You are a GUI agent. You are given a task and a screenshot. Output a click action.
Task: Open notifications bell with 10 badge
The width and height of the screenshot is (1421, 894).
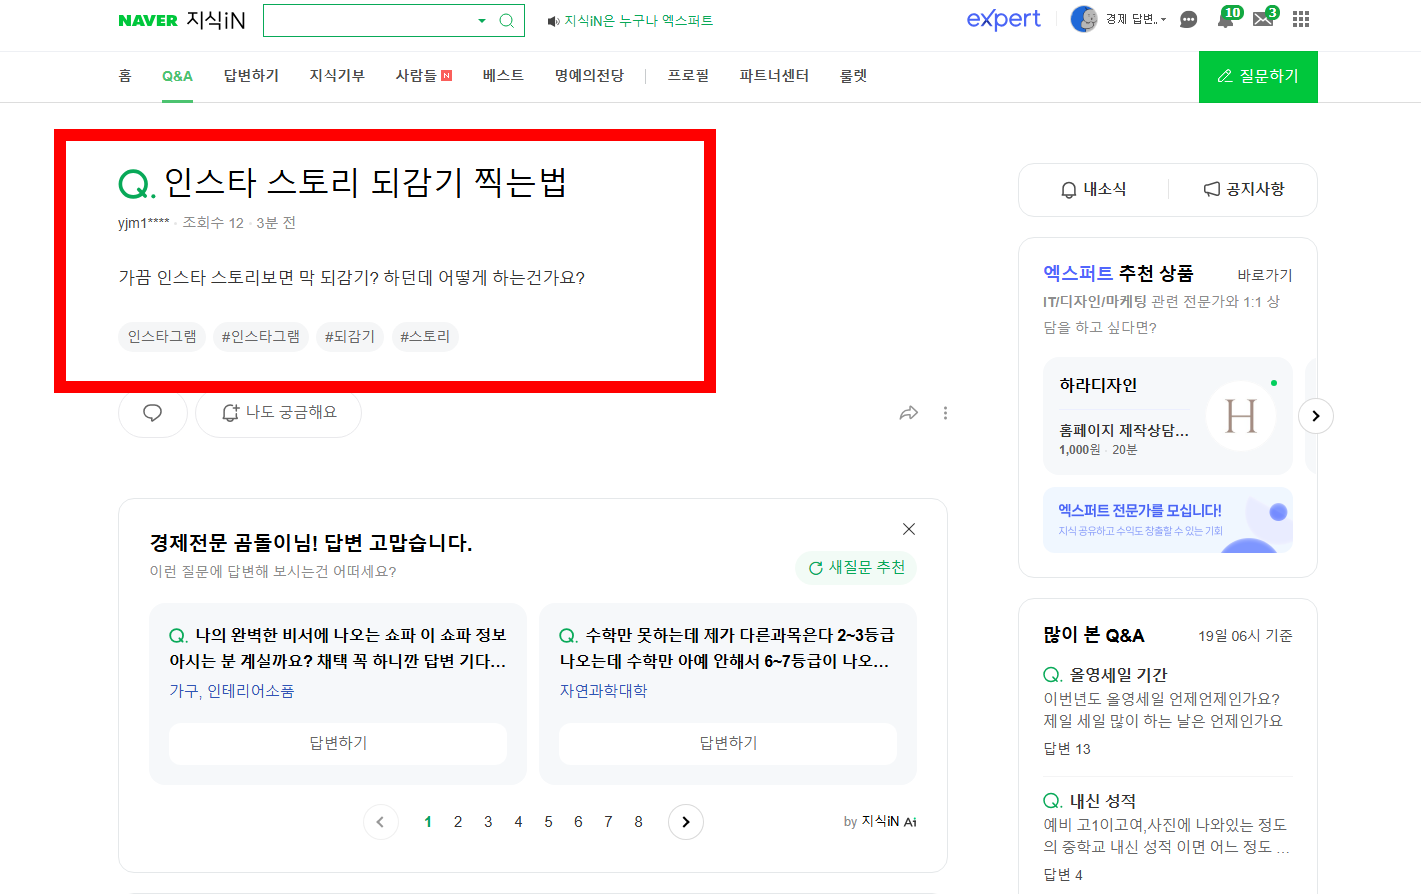click(x=1227, y=18)
